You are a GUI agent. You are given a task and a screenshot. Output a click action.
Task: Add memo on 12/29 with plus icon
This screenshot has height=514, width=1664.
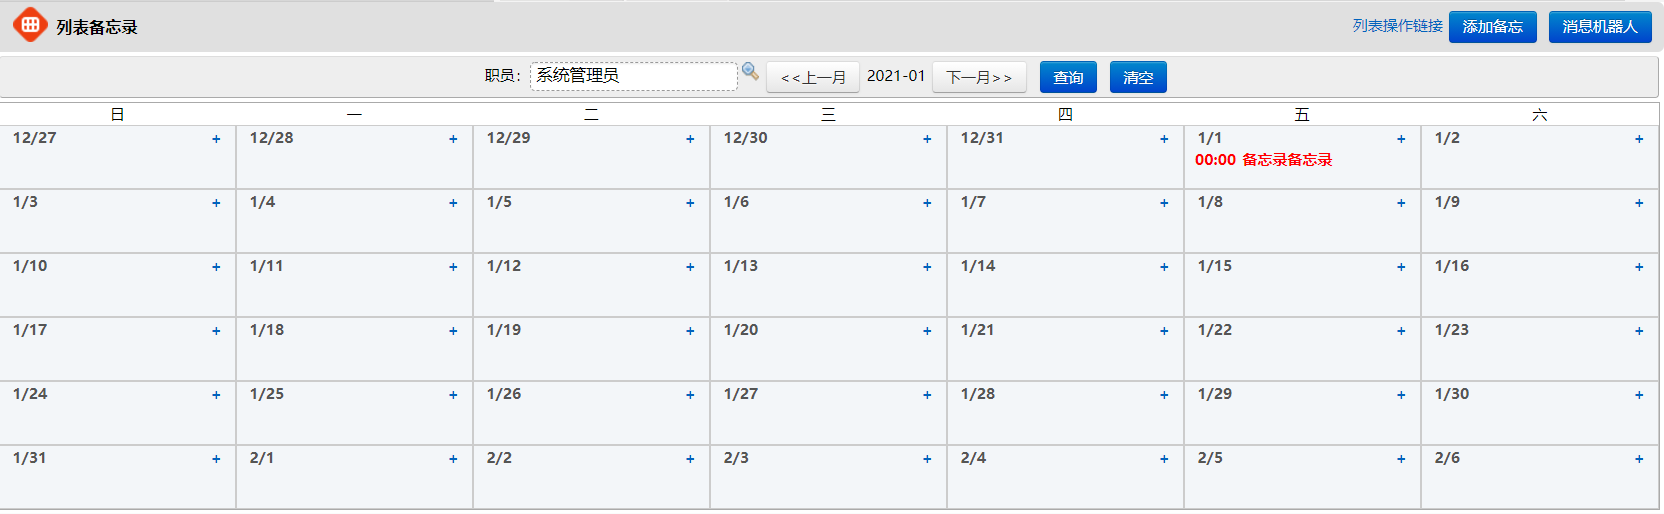click(690, 139)
